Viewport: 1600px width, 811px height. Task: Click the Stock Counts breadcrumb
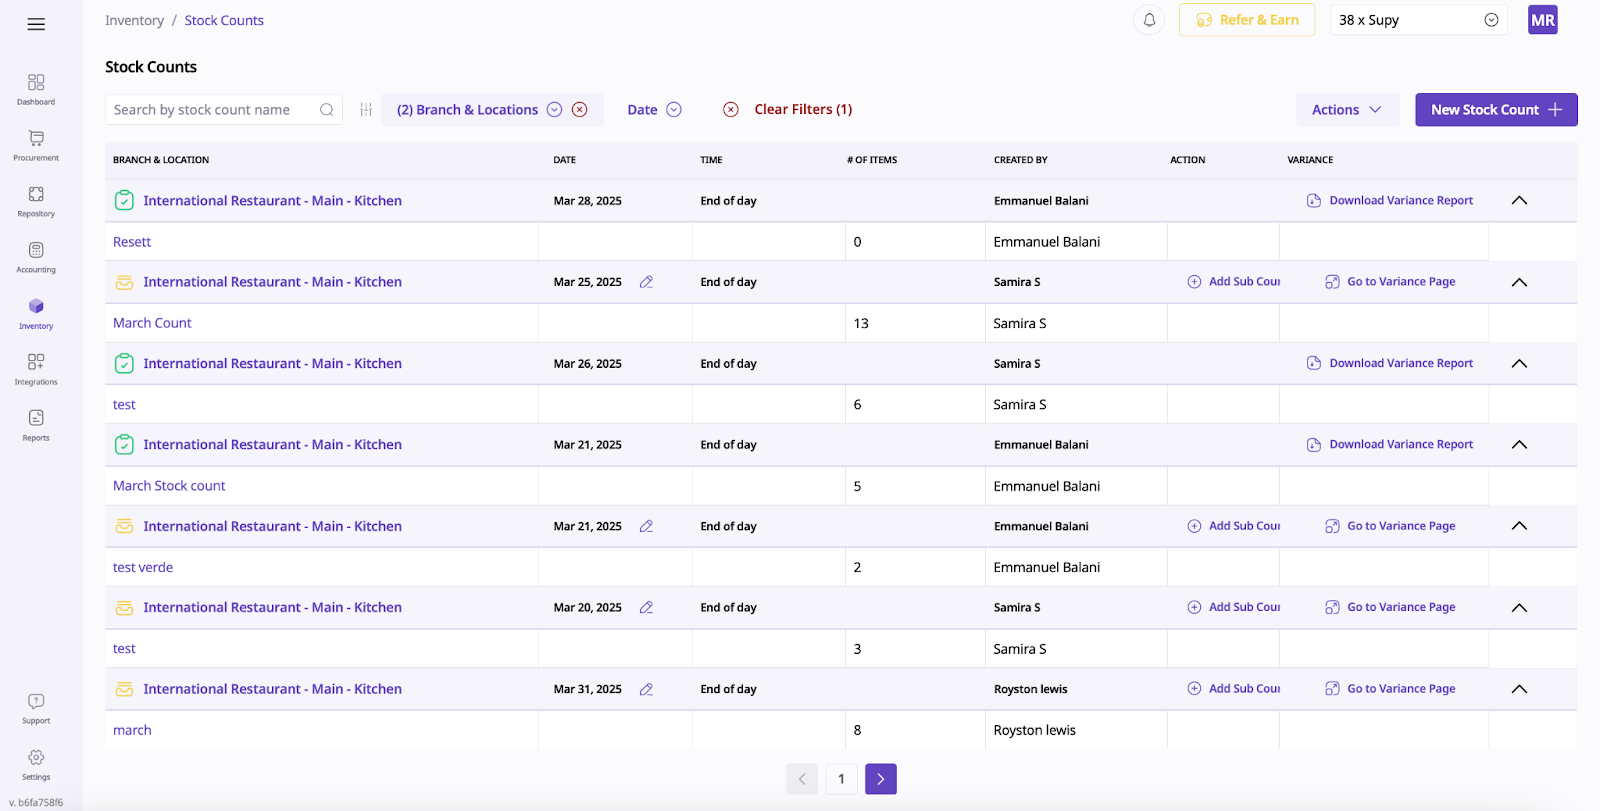[224, 20]
